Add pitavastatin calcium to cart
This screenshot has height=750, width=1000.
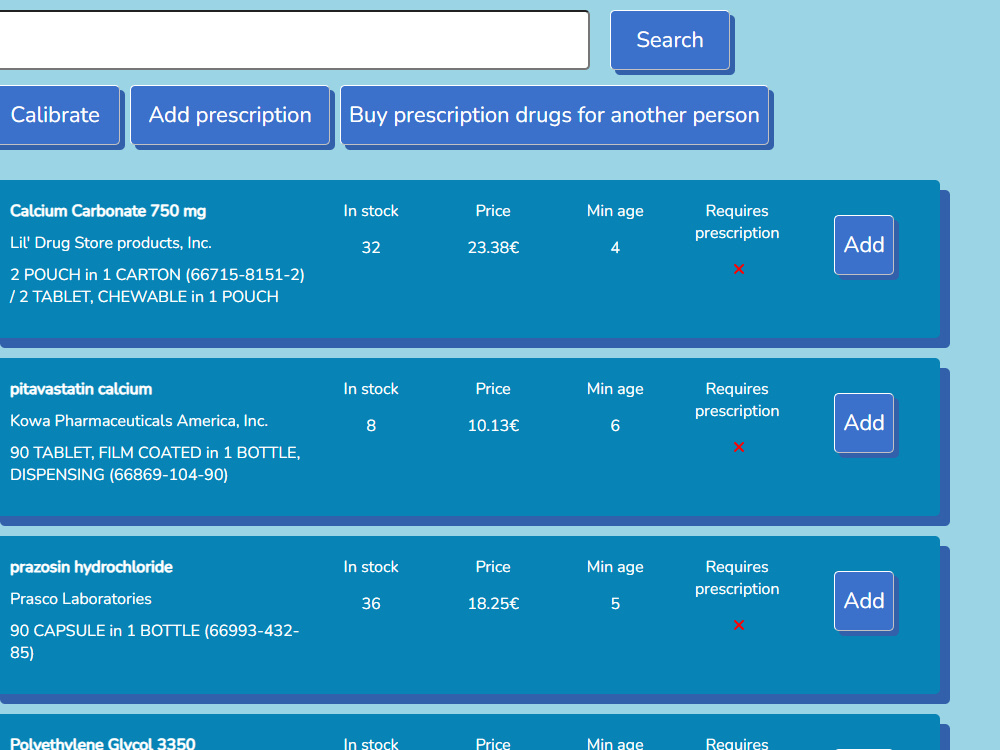point(864,423)
